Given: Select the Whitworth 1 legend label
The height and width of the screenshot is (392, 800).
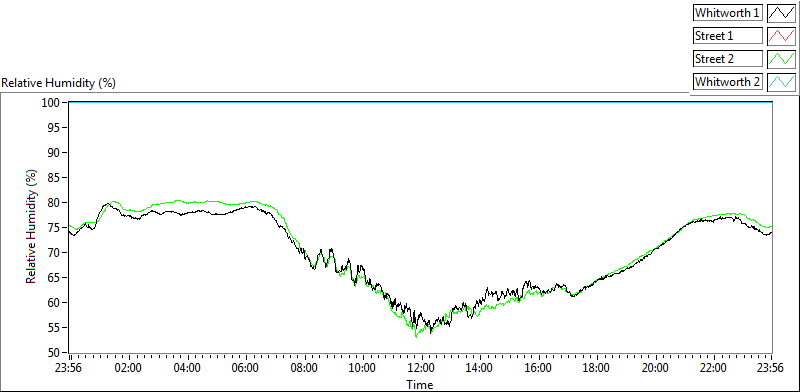Looking at the screenshot, I should (728, 13).
